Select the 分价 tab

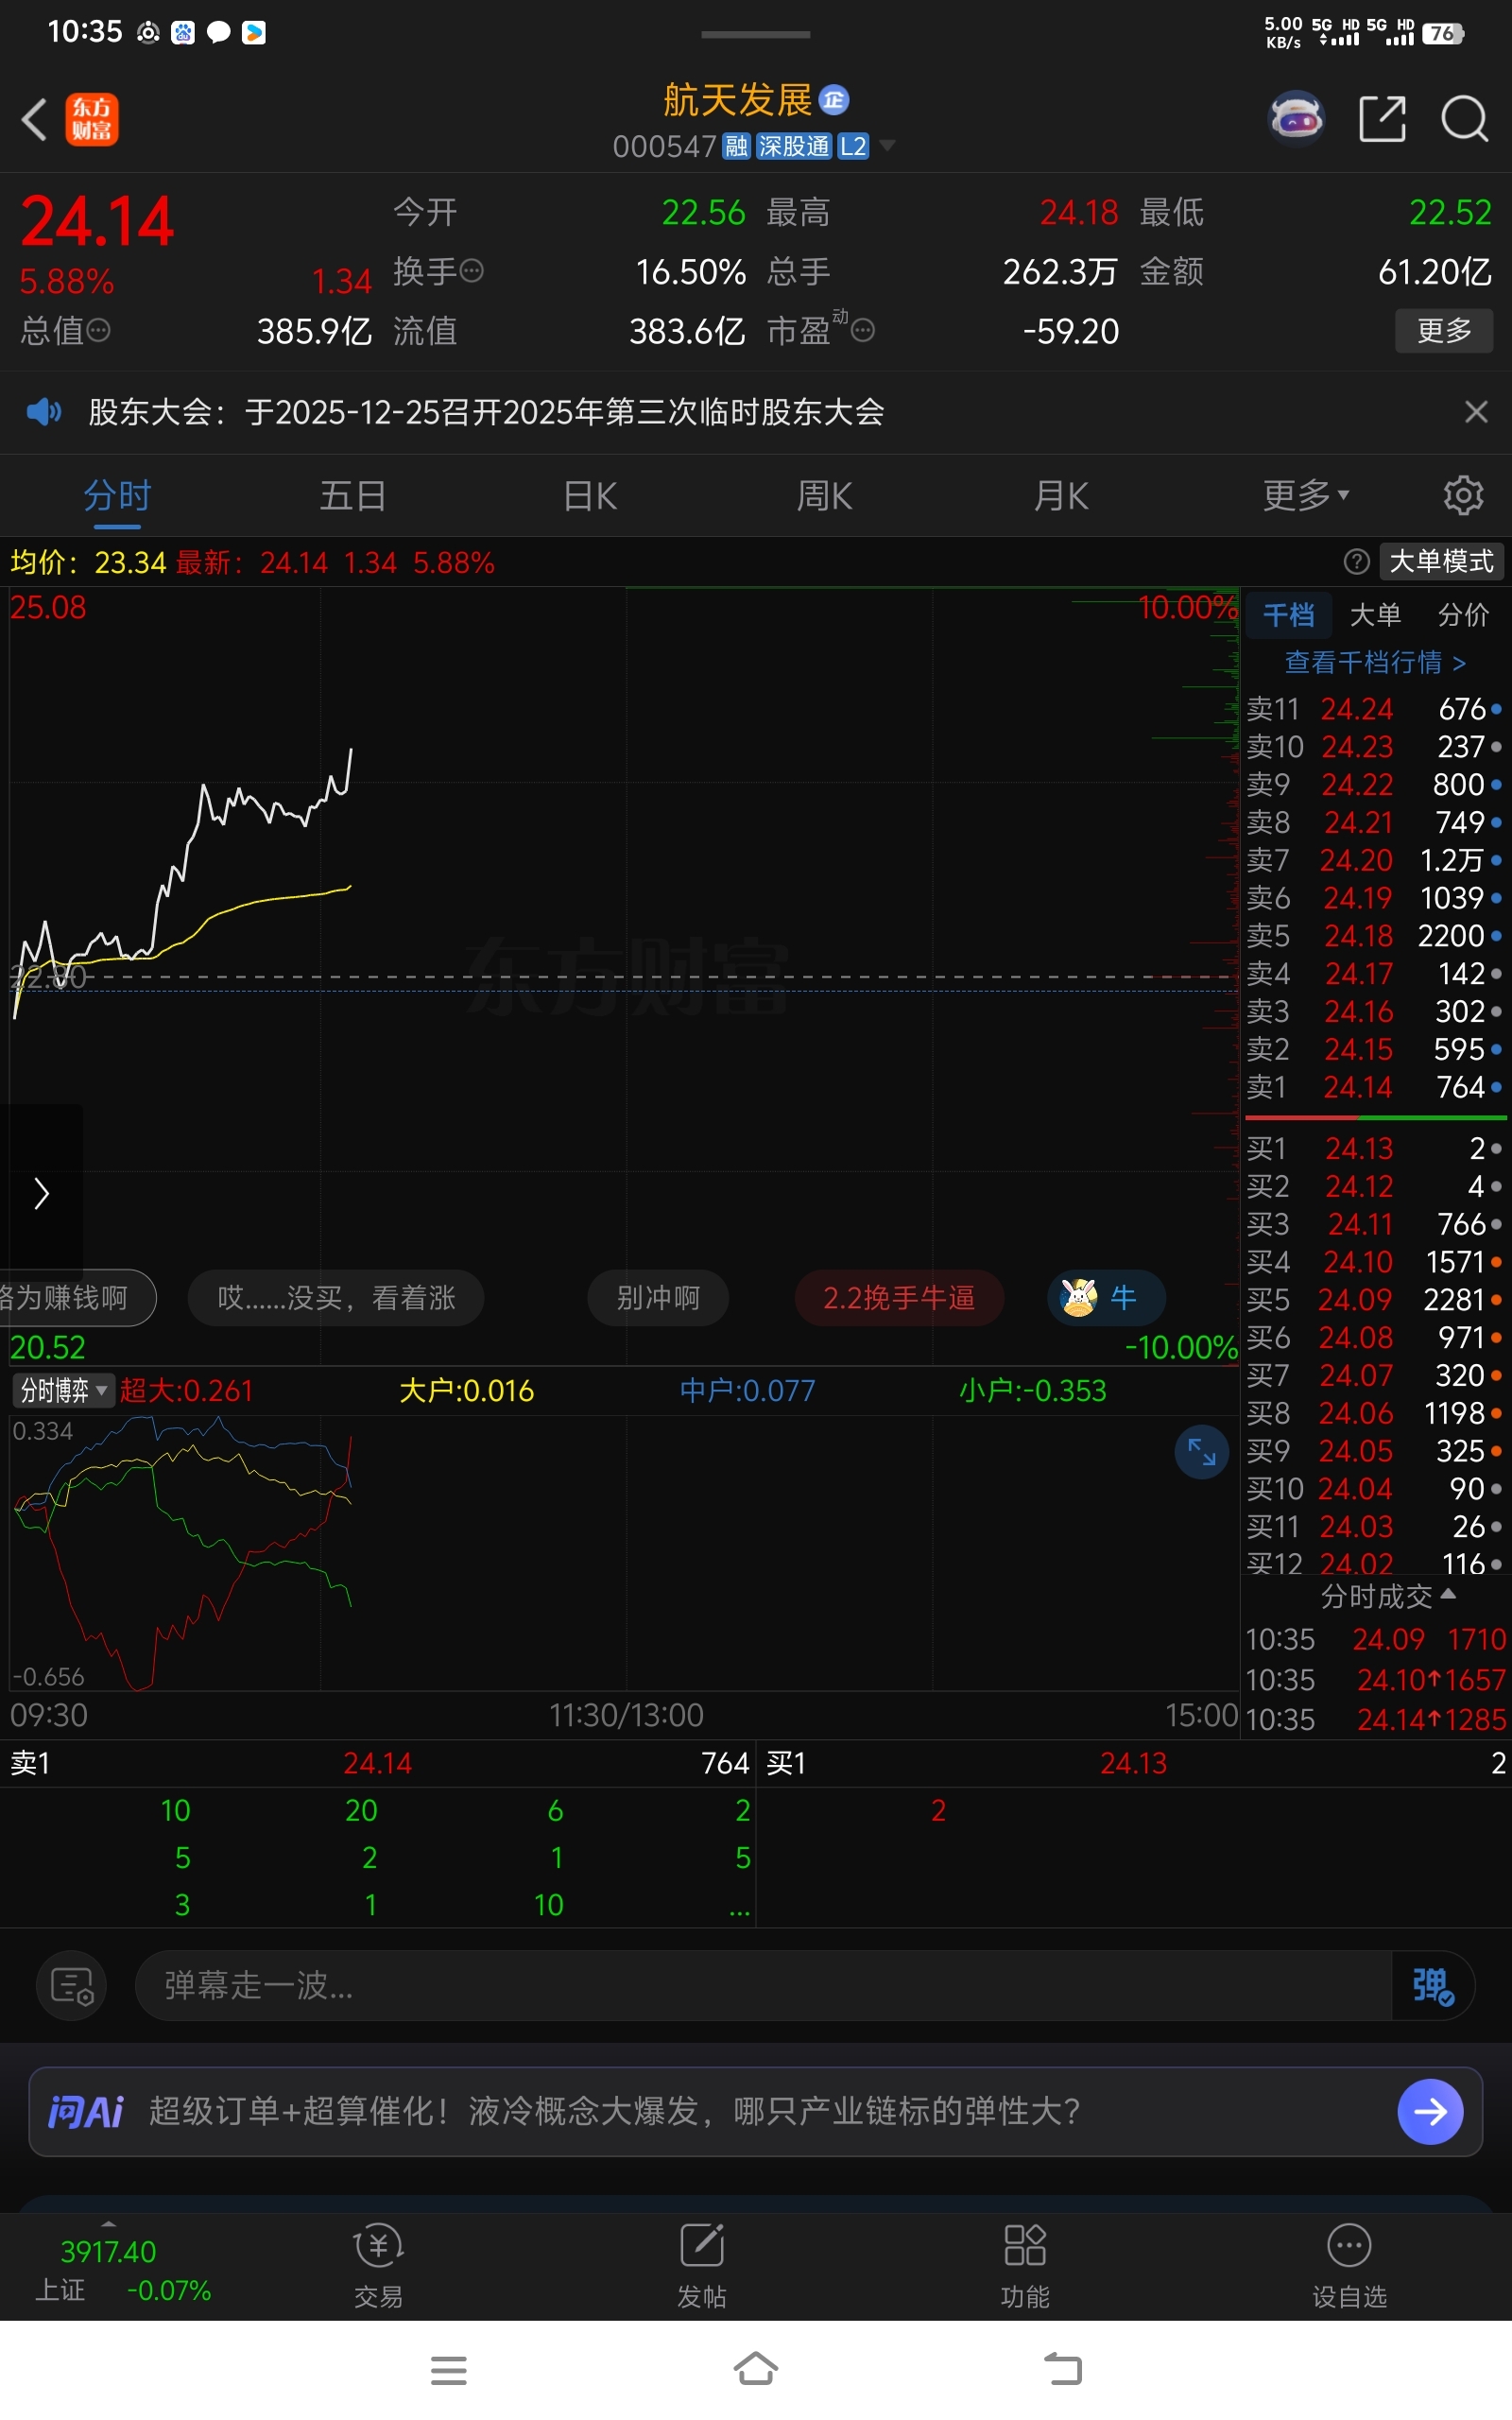point(1463,615)
